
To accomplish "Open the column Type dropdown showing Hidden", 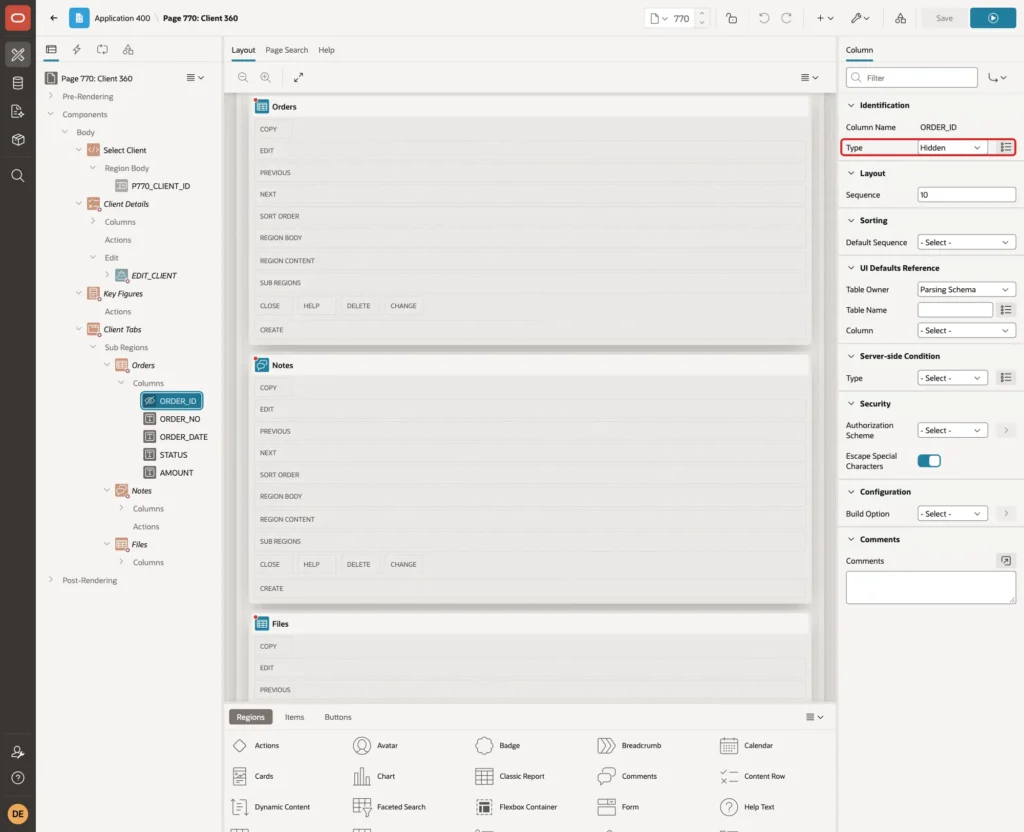I will [952, 148].
